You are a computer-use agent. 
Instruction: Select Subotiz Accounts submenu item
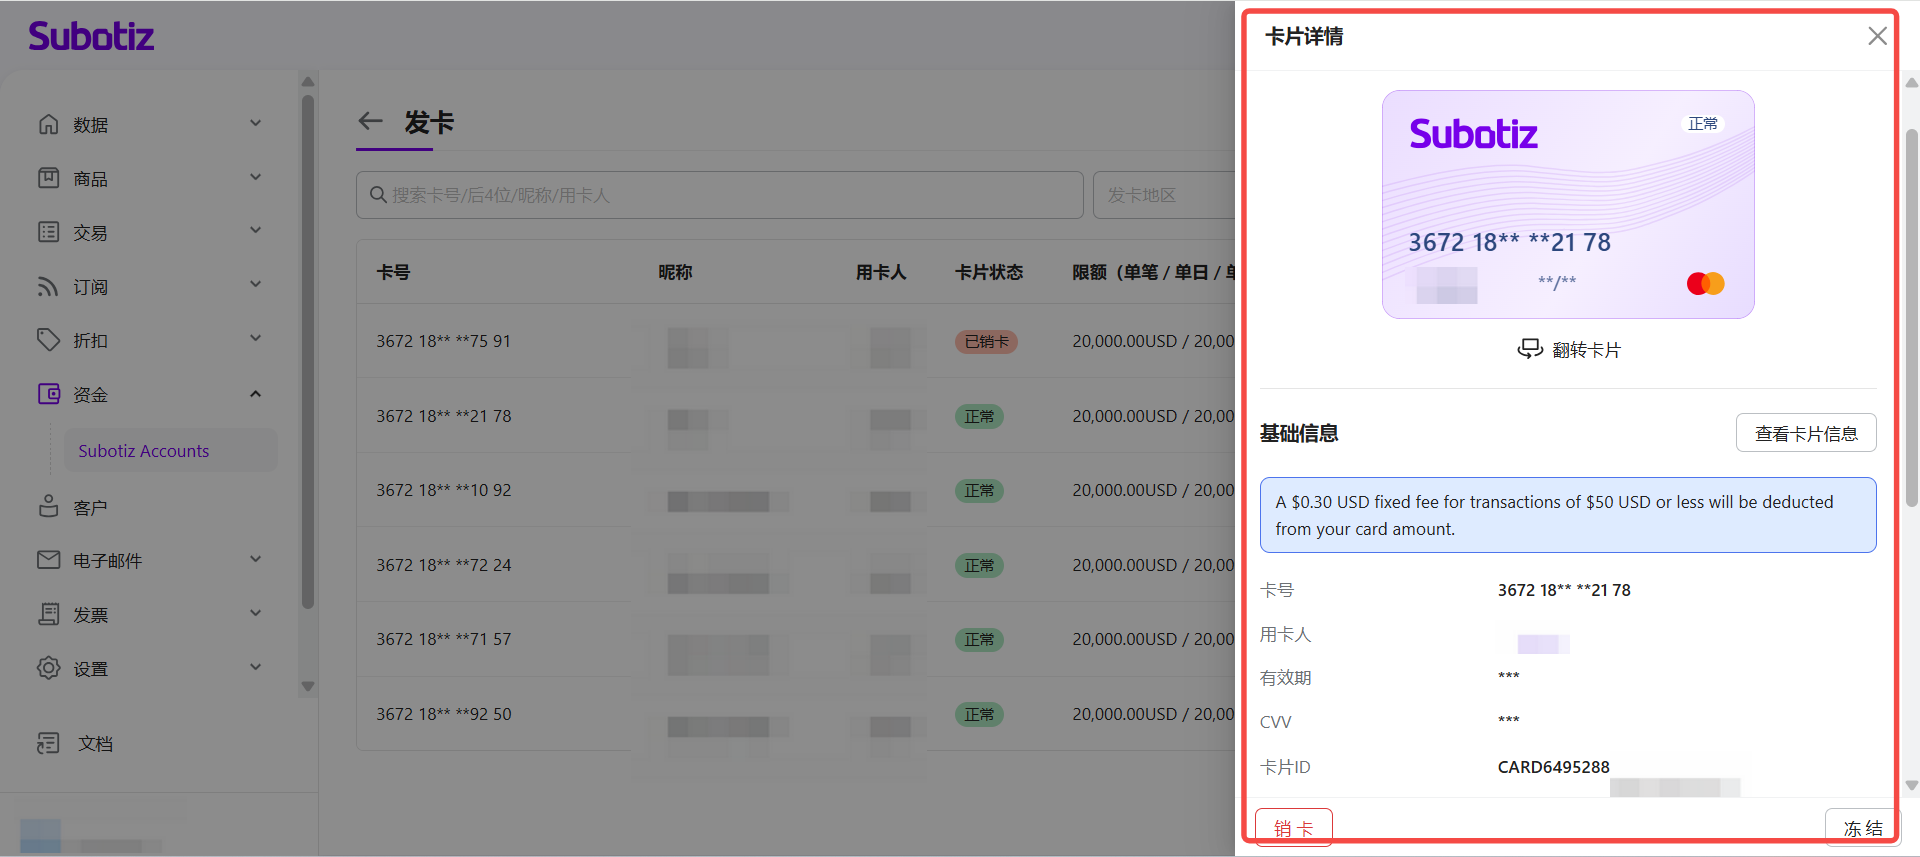[171, 451]
